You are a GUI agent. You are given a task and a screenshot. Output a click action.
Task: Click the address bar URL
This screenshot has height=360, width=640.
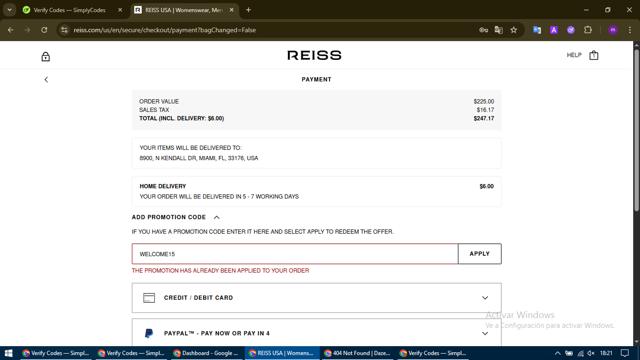(x=164, y=30)
